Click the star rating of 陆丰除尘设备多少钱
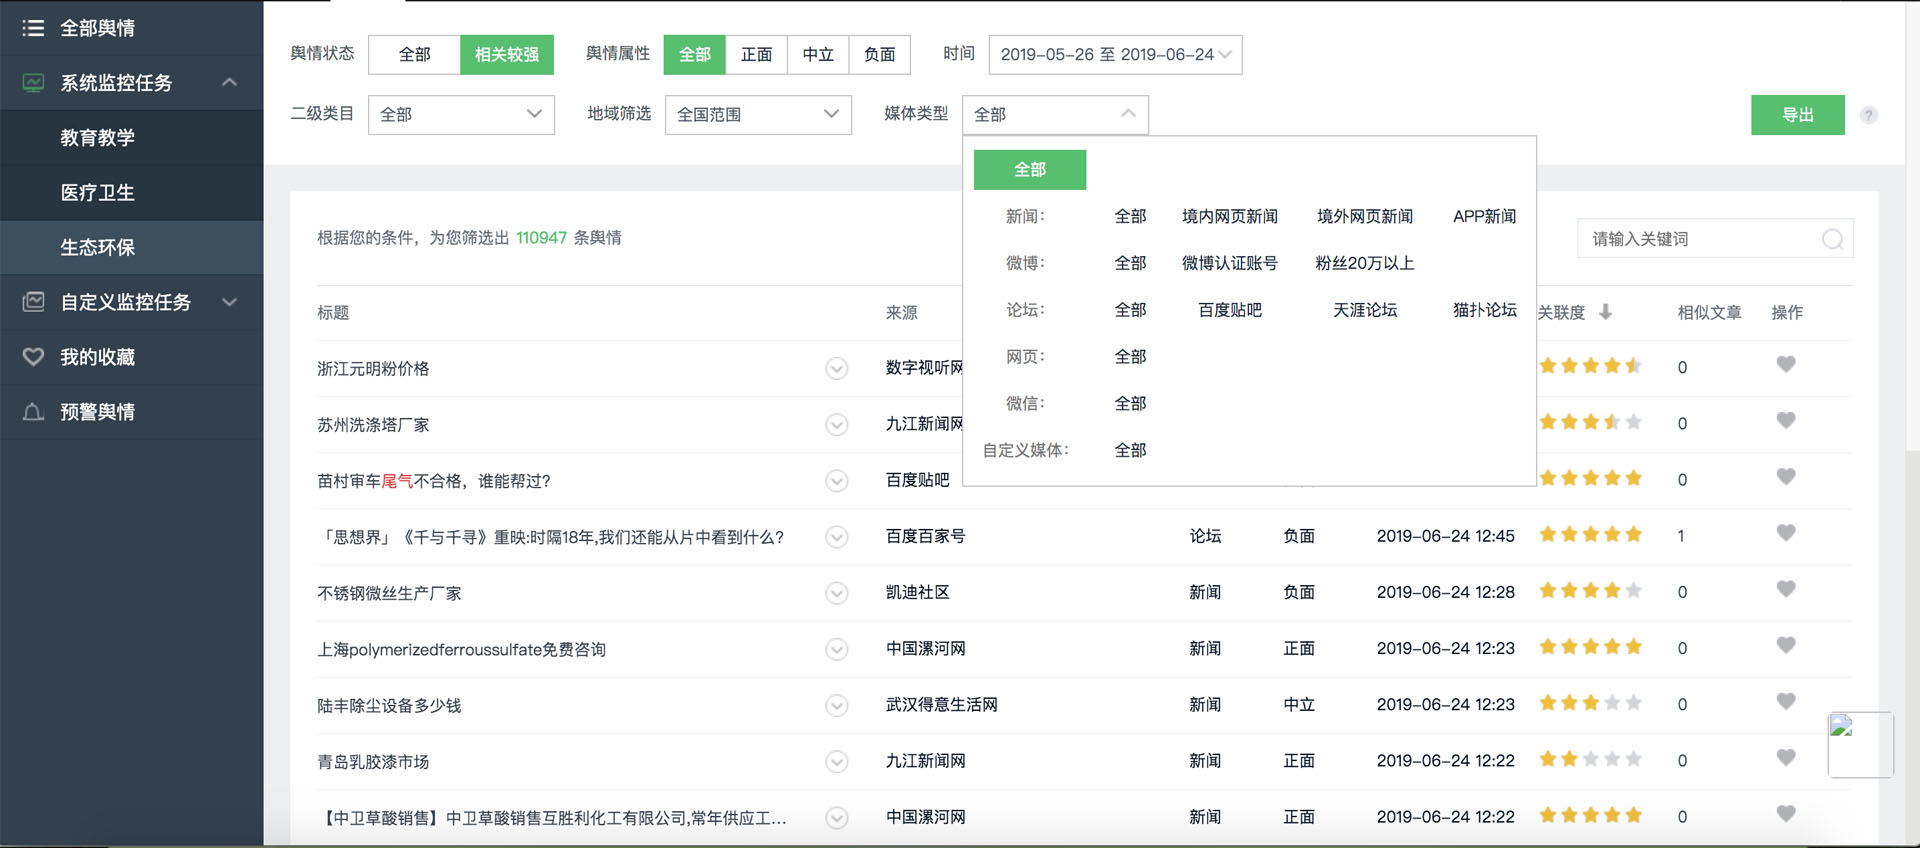Viewport: 1920px width, 848px height. (1590, 703)
